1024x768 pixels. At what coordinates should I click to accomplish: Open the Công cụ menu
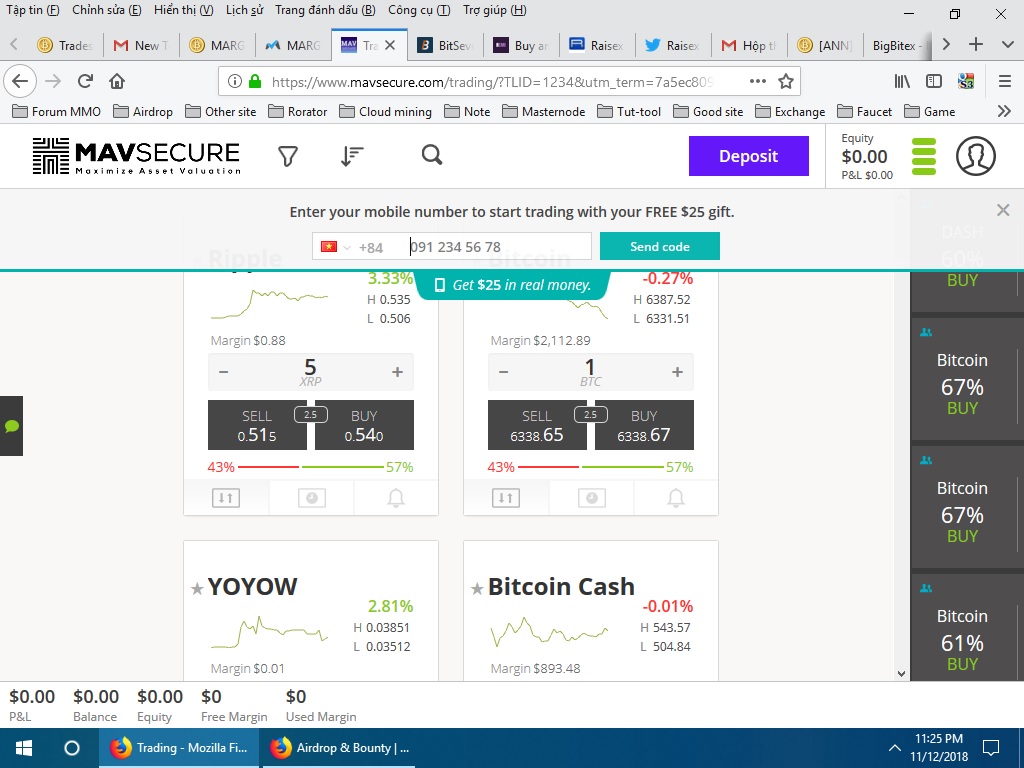419,10
